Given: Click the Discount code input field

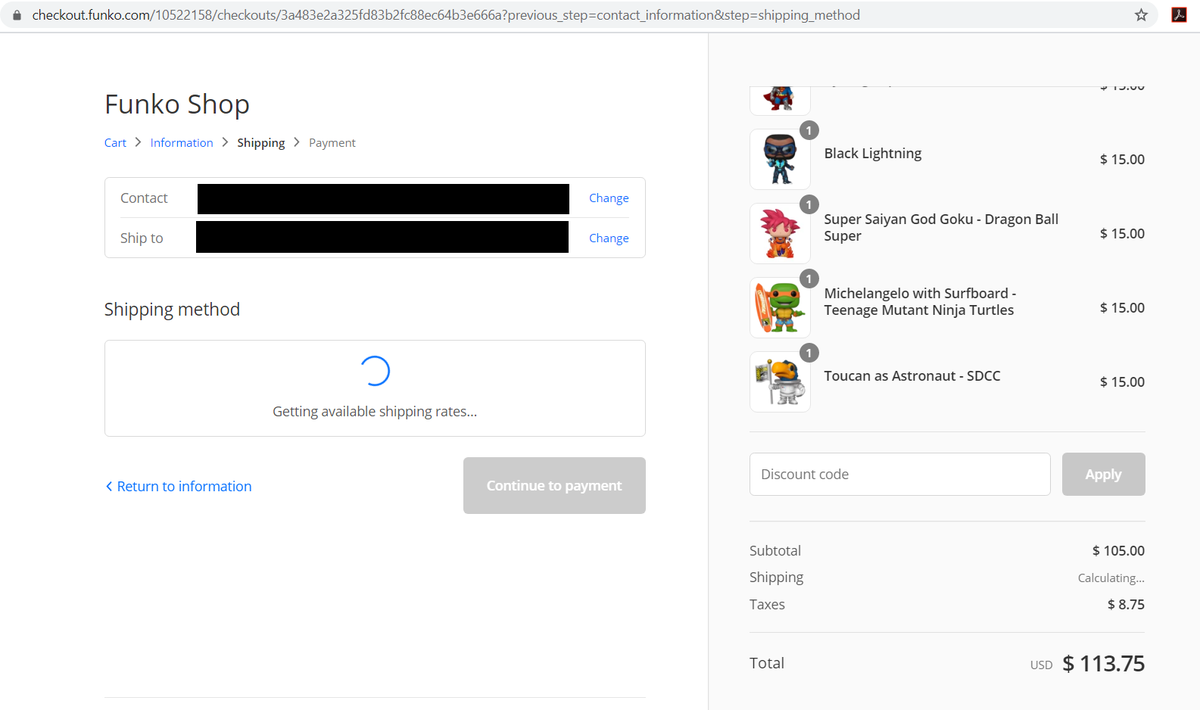Looking at the screenshot, I should (900, 474).
